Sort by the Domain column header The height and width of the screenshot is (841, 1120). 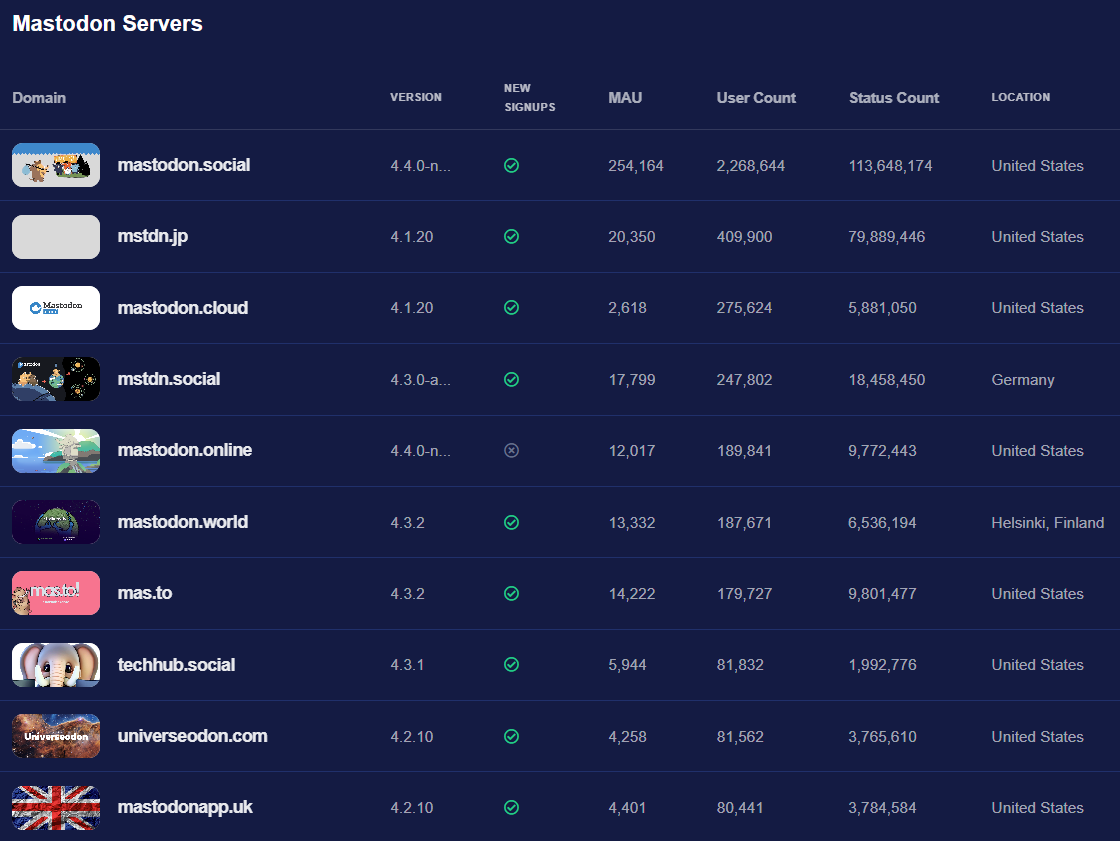click(x=39, y=98)
